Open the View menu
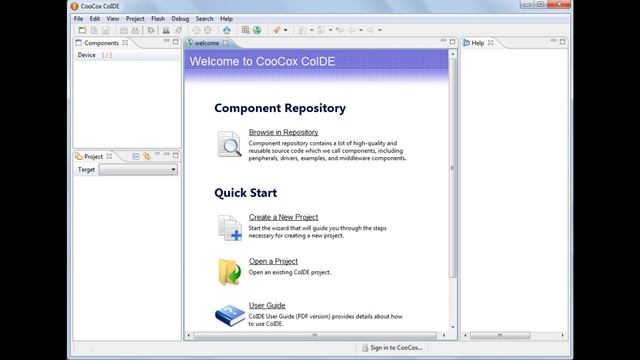Viewport: 640px width, 360px height. (113, 19)
